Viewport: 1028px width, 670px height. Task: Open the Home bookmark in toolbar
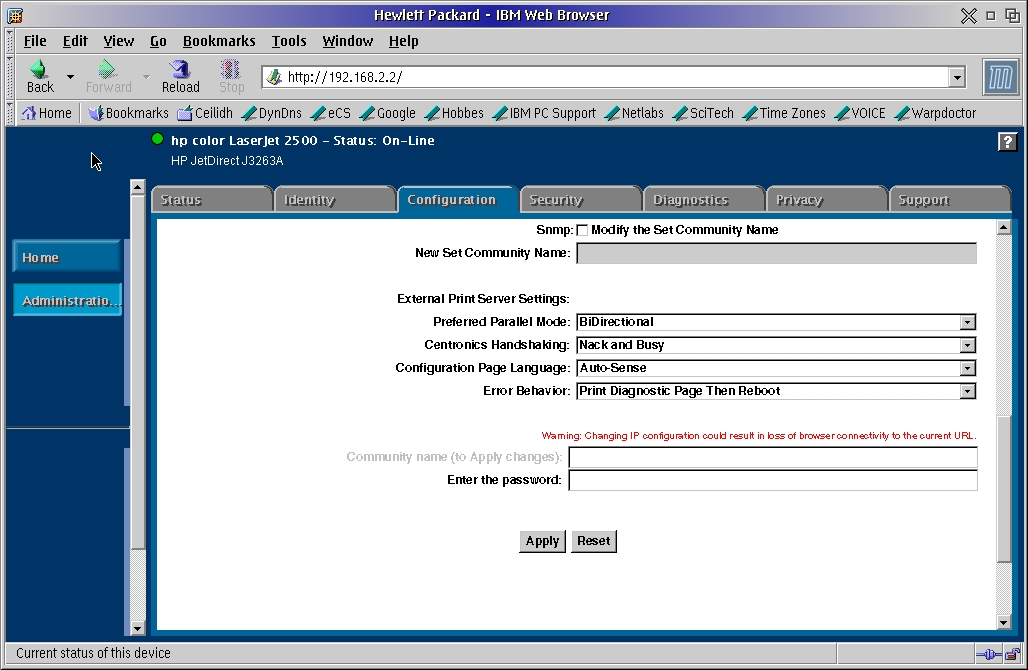[x=47, y=113]
